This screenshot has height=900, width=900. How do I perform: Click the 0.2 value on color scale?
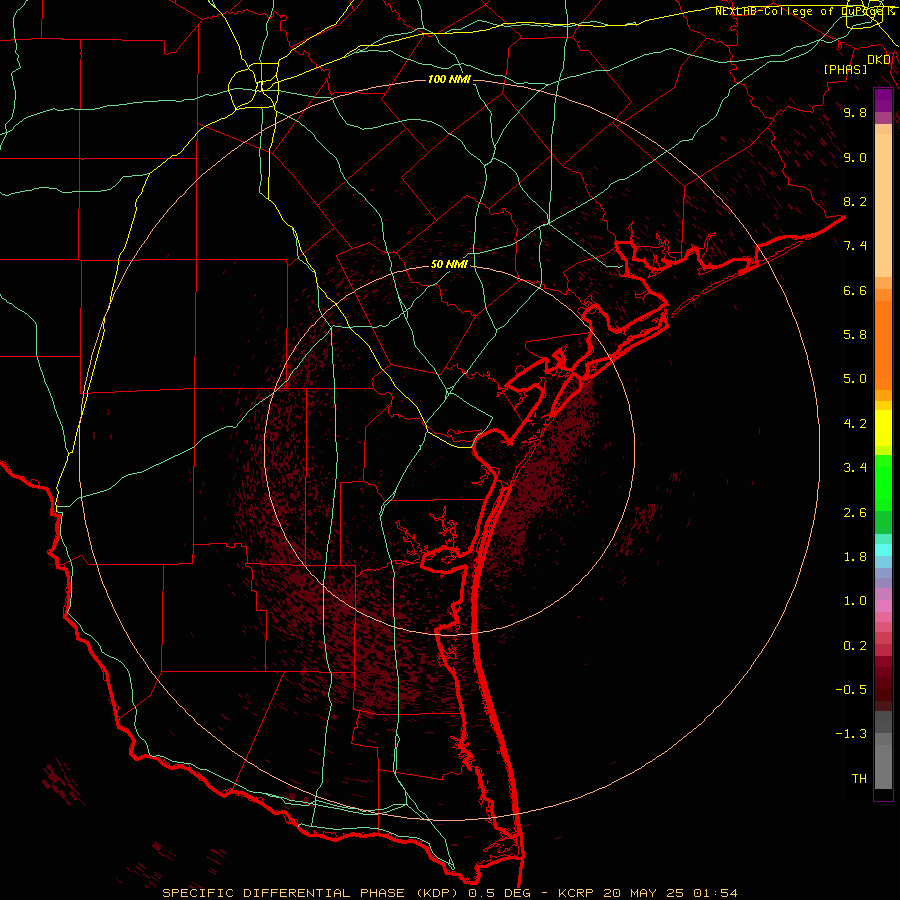click(x=855, y=646)
